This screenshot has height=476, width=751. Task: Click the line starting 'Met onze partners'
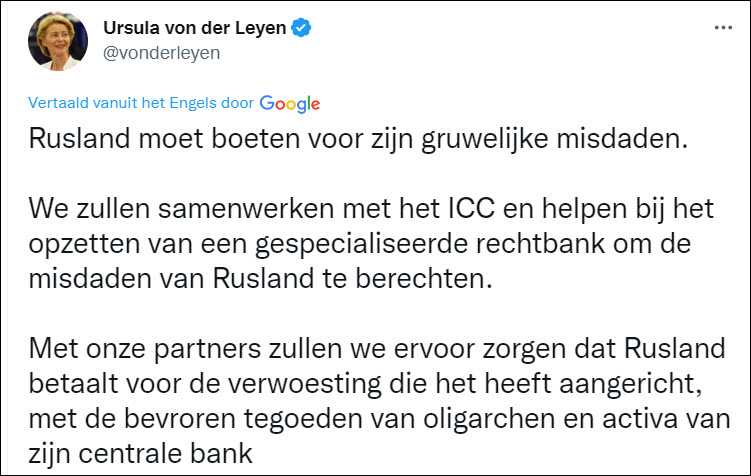pos(371,350)
